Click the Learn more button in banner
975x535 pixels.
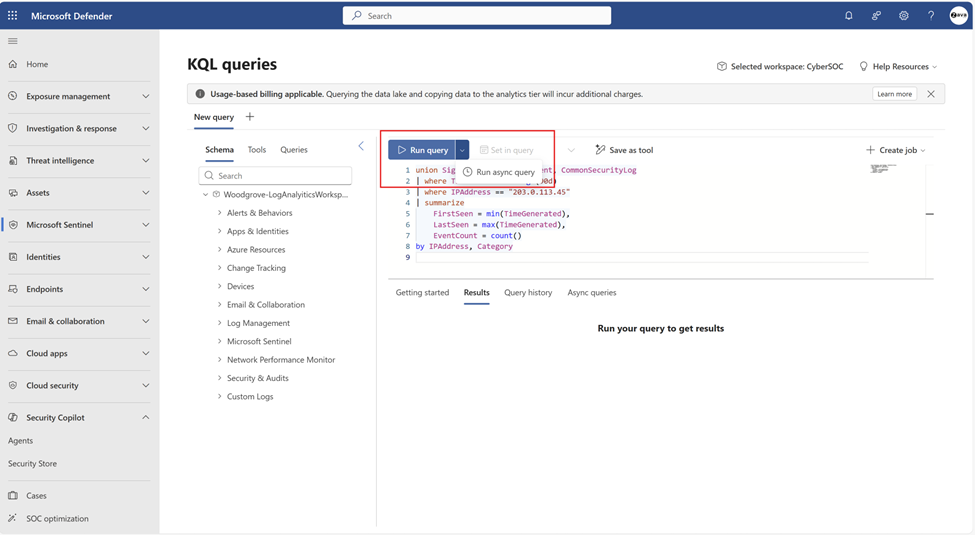tap(894, 94)
